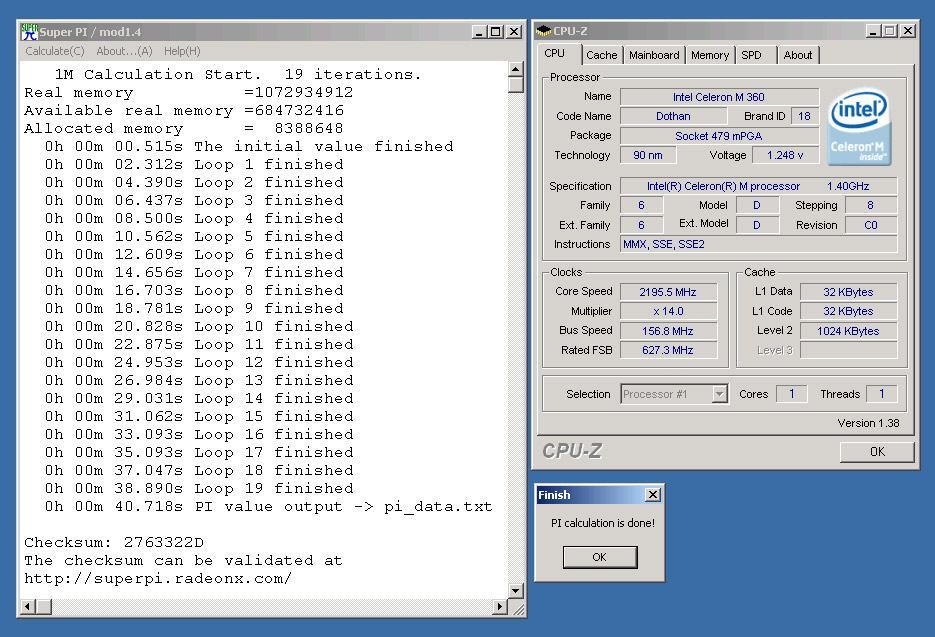935x637 pixels.
Task: Minimize the CPU-Z window
Action: [873, 30]
